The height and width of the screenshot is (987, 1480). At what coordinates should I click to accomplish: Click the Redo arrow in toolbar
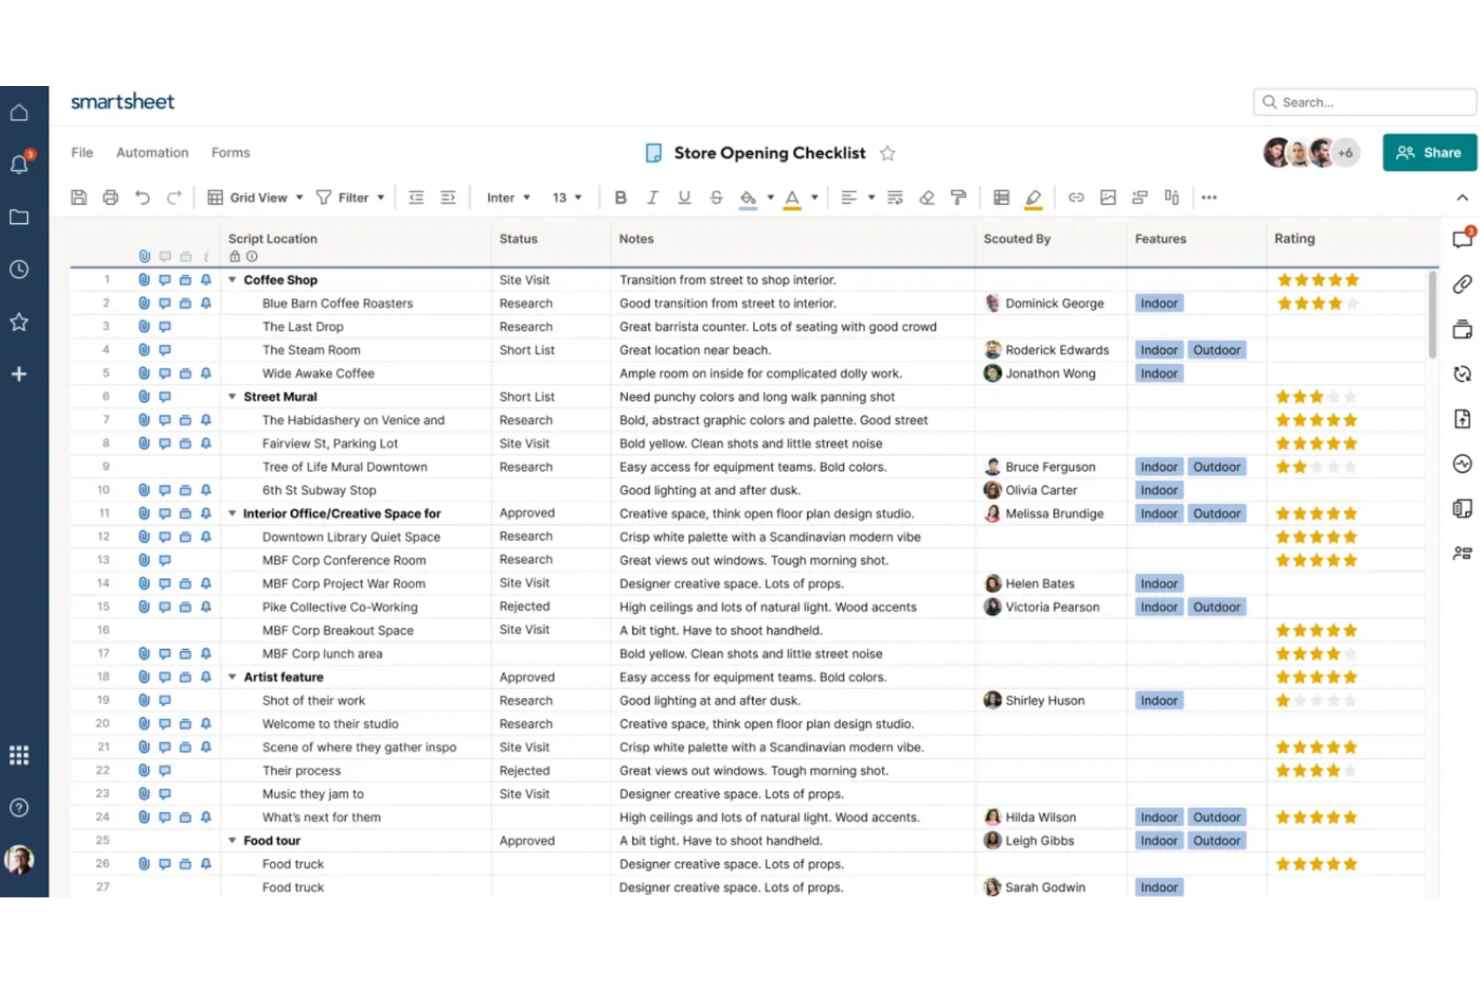tap(174, 198)
